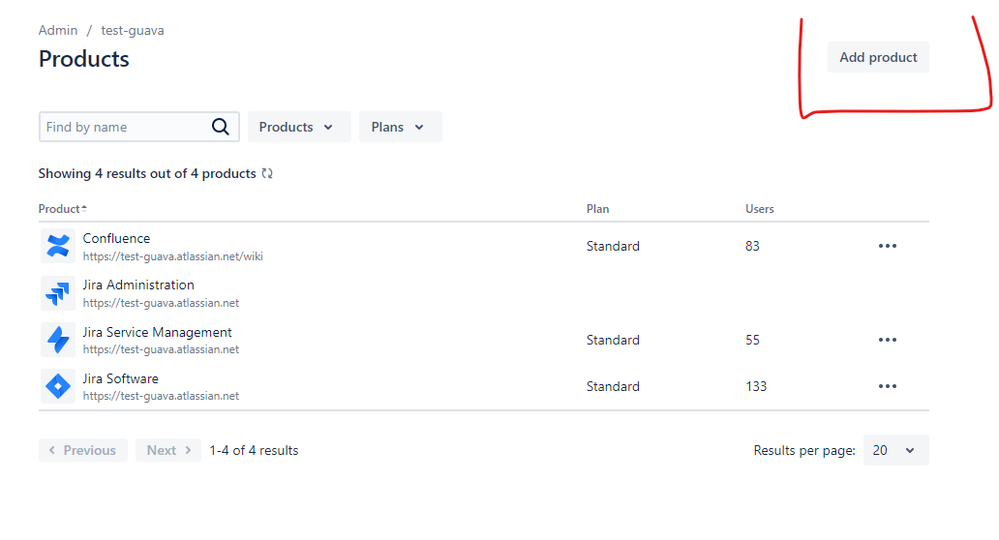The width and height of the screenshot is (999, 540).
Task: Click the Add product button
Action: tap(878, 57)
